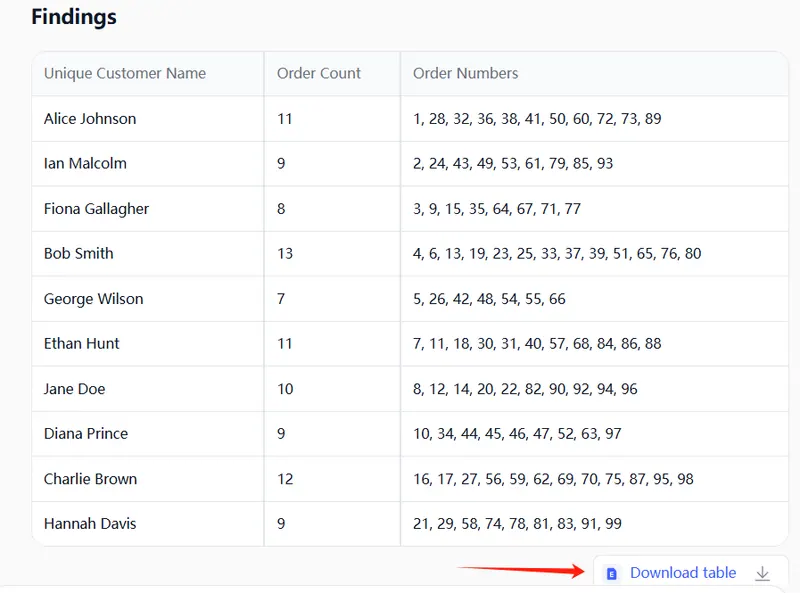Select the Alice Johnson name cell
Screen dimensions: 800x593
tap(90, 119)
